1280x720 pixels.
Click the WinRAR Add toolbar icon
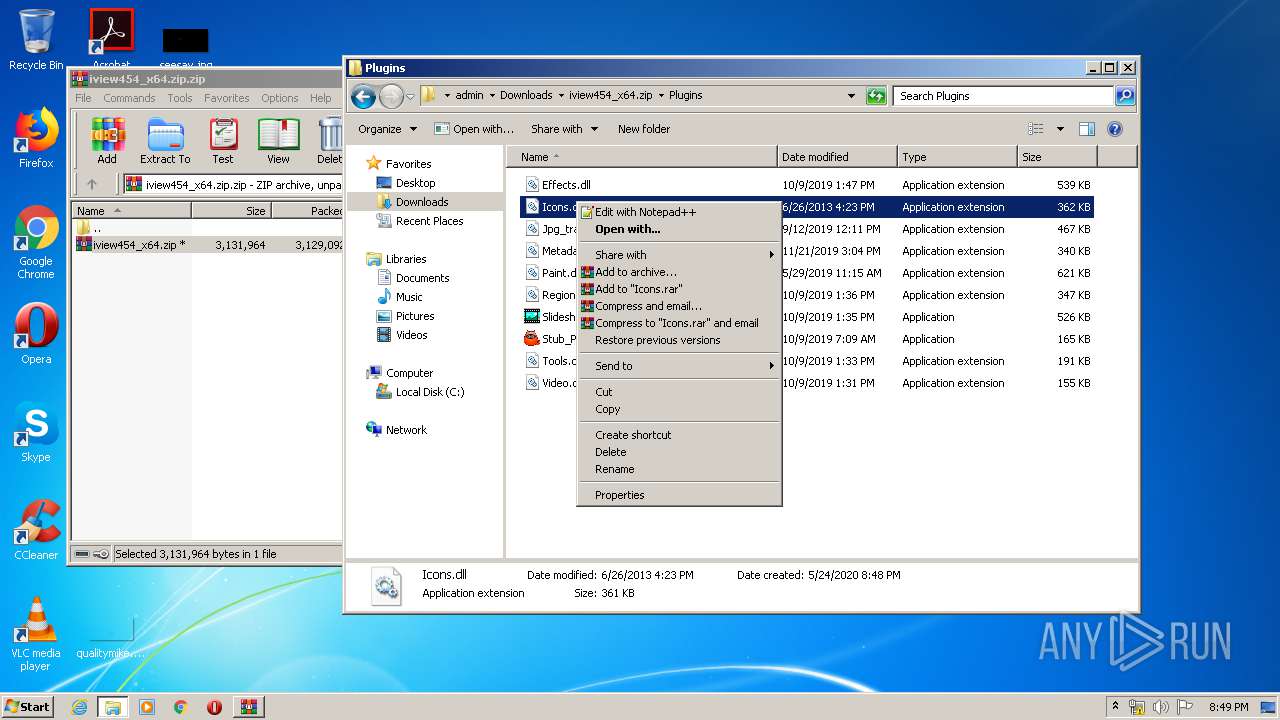(107, 140)
